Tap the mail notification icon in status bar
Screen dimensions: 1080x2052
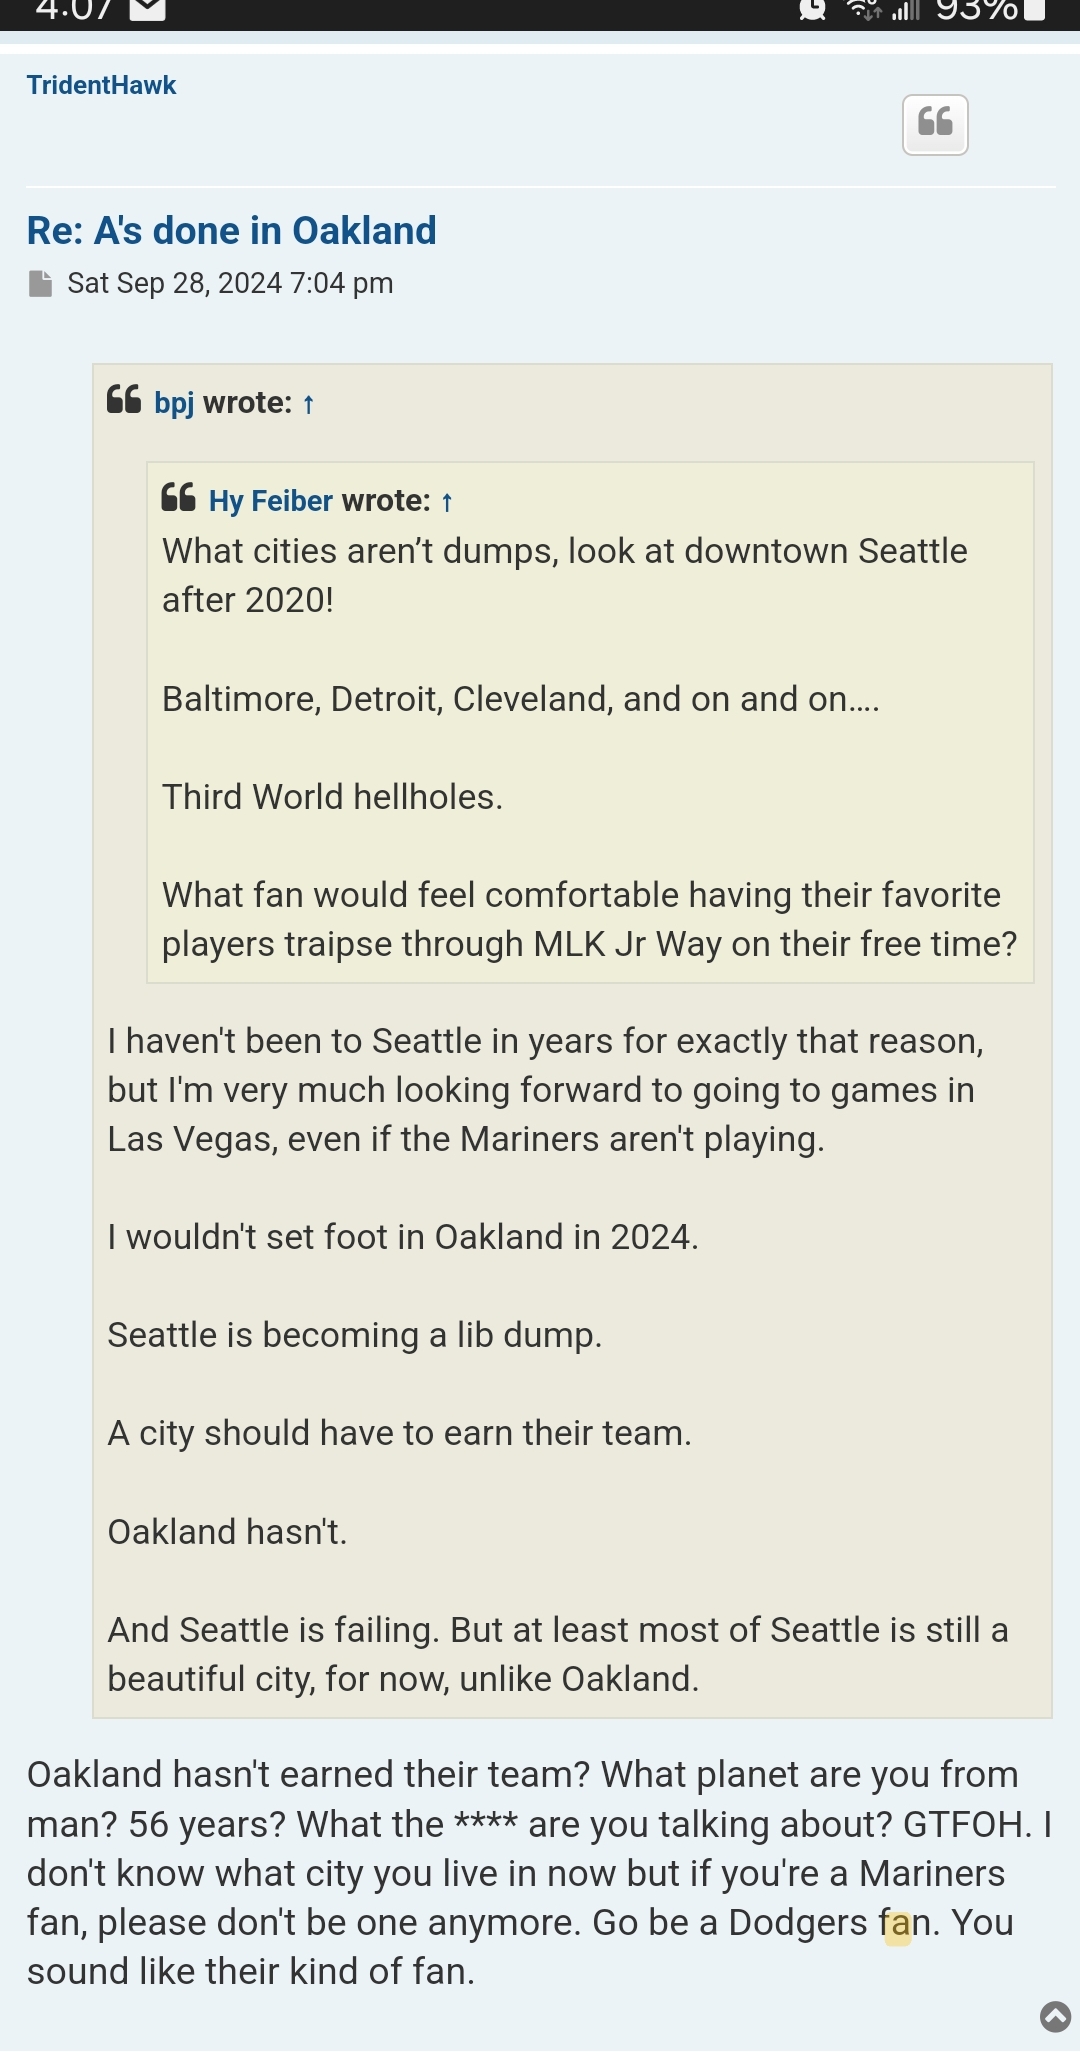pos(148,10)
